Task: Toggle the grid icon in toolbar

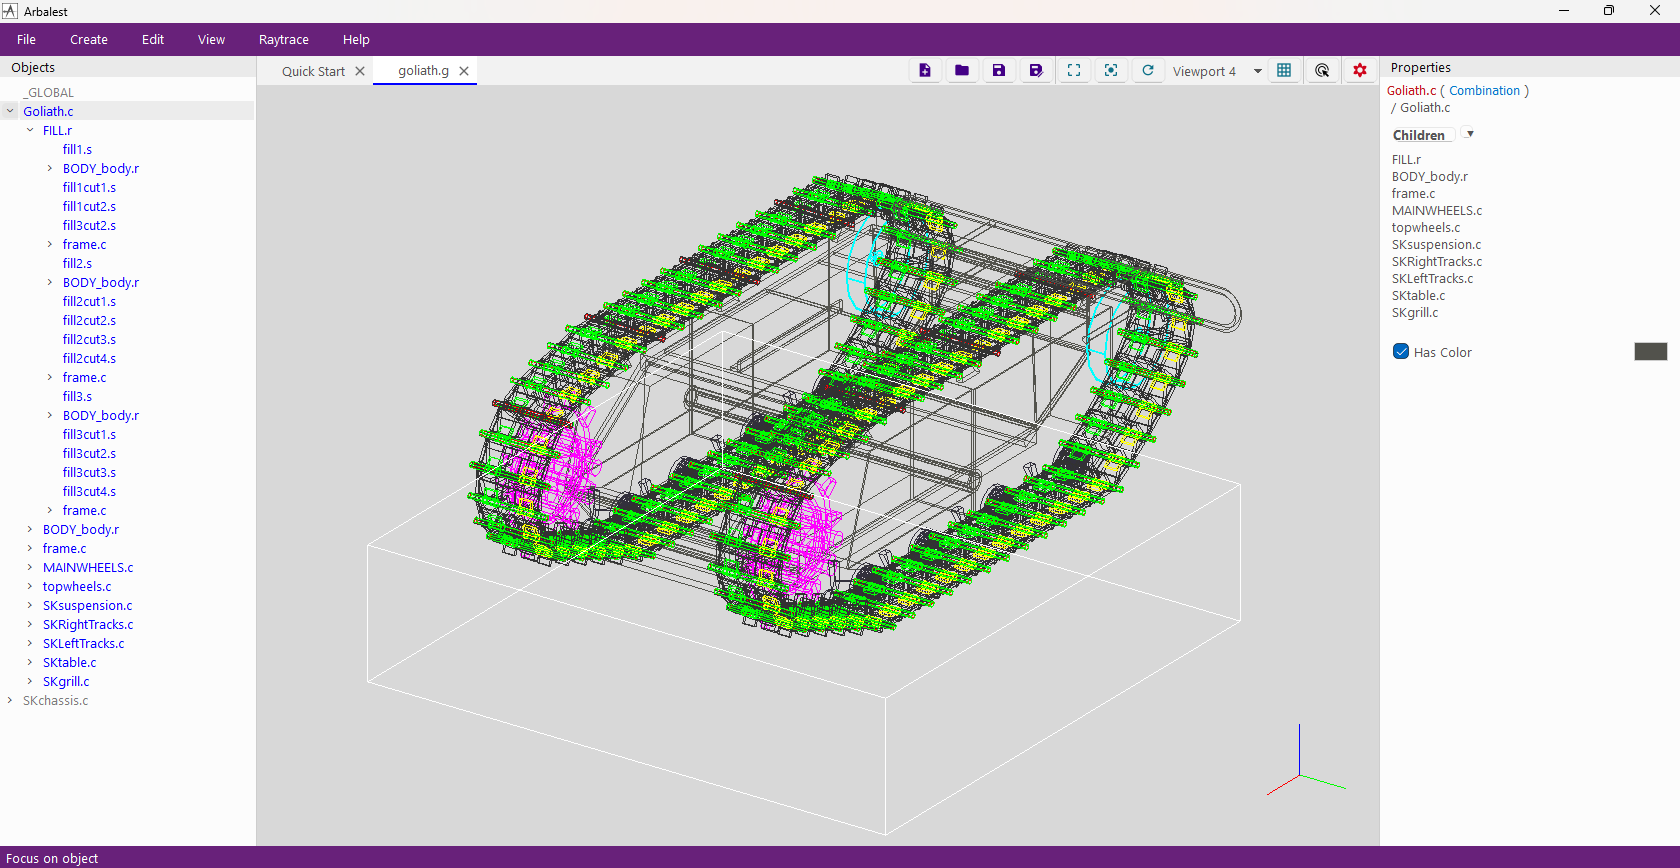Action: pyautogui.click(x=1284, y=71)
